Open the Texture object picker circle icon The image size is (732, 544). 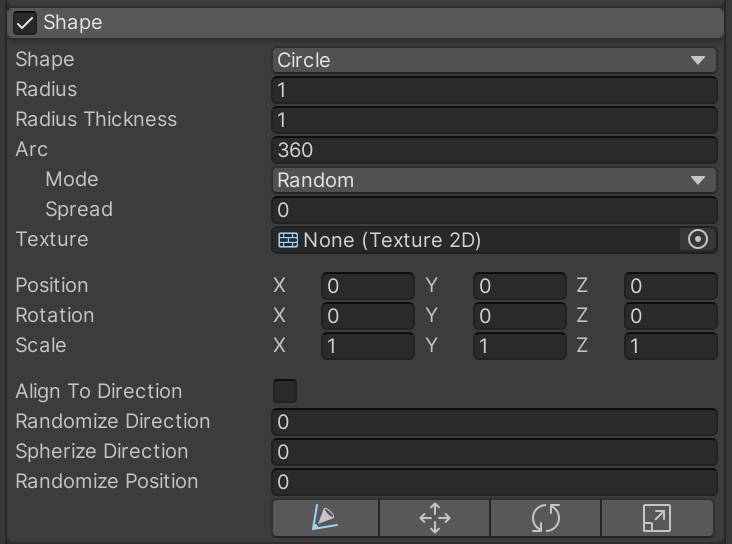[698, 240]
